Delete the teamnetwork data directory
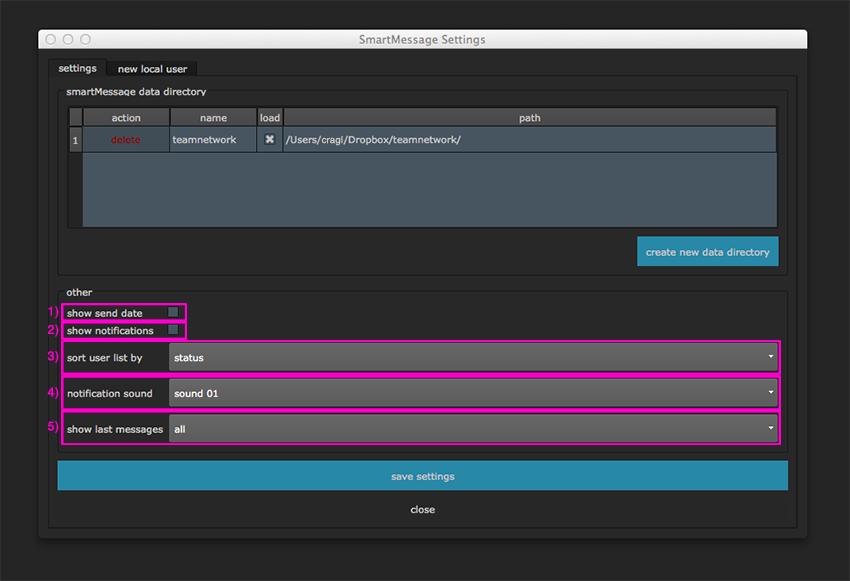 [126, 140]
